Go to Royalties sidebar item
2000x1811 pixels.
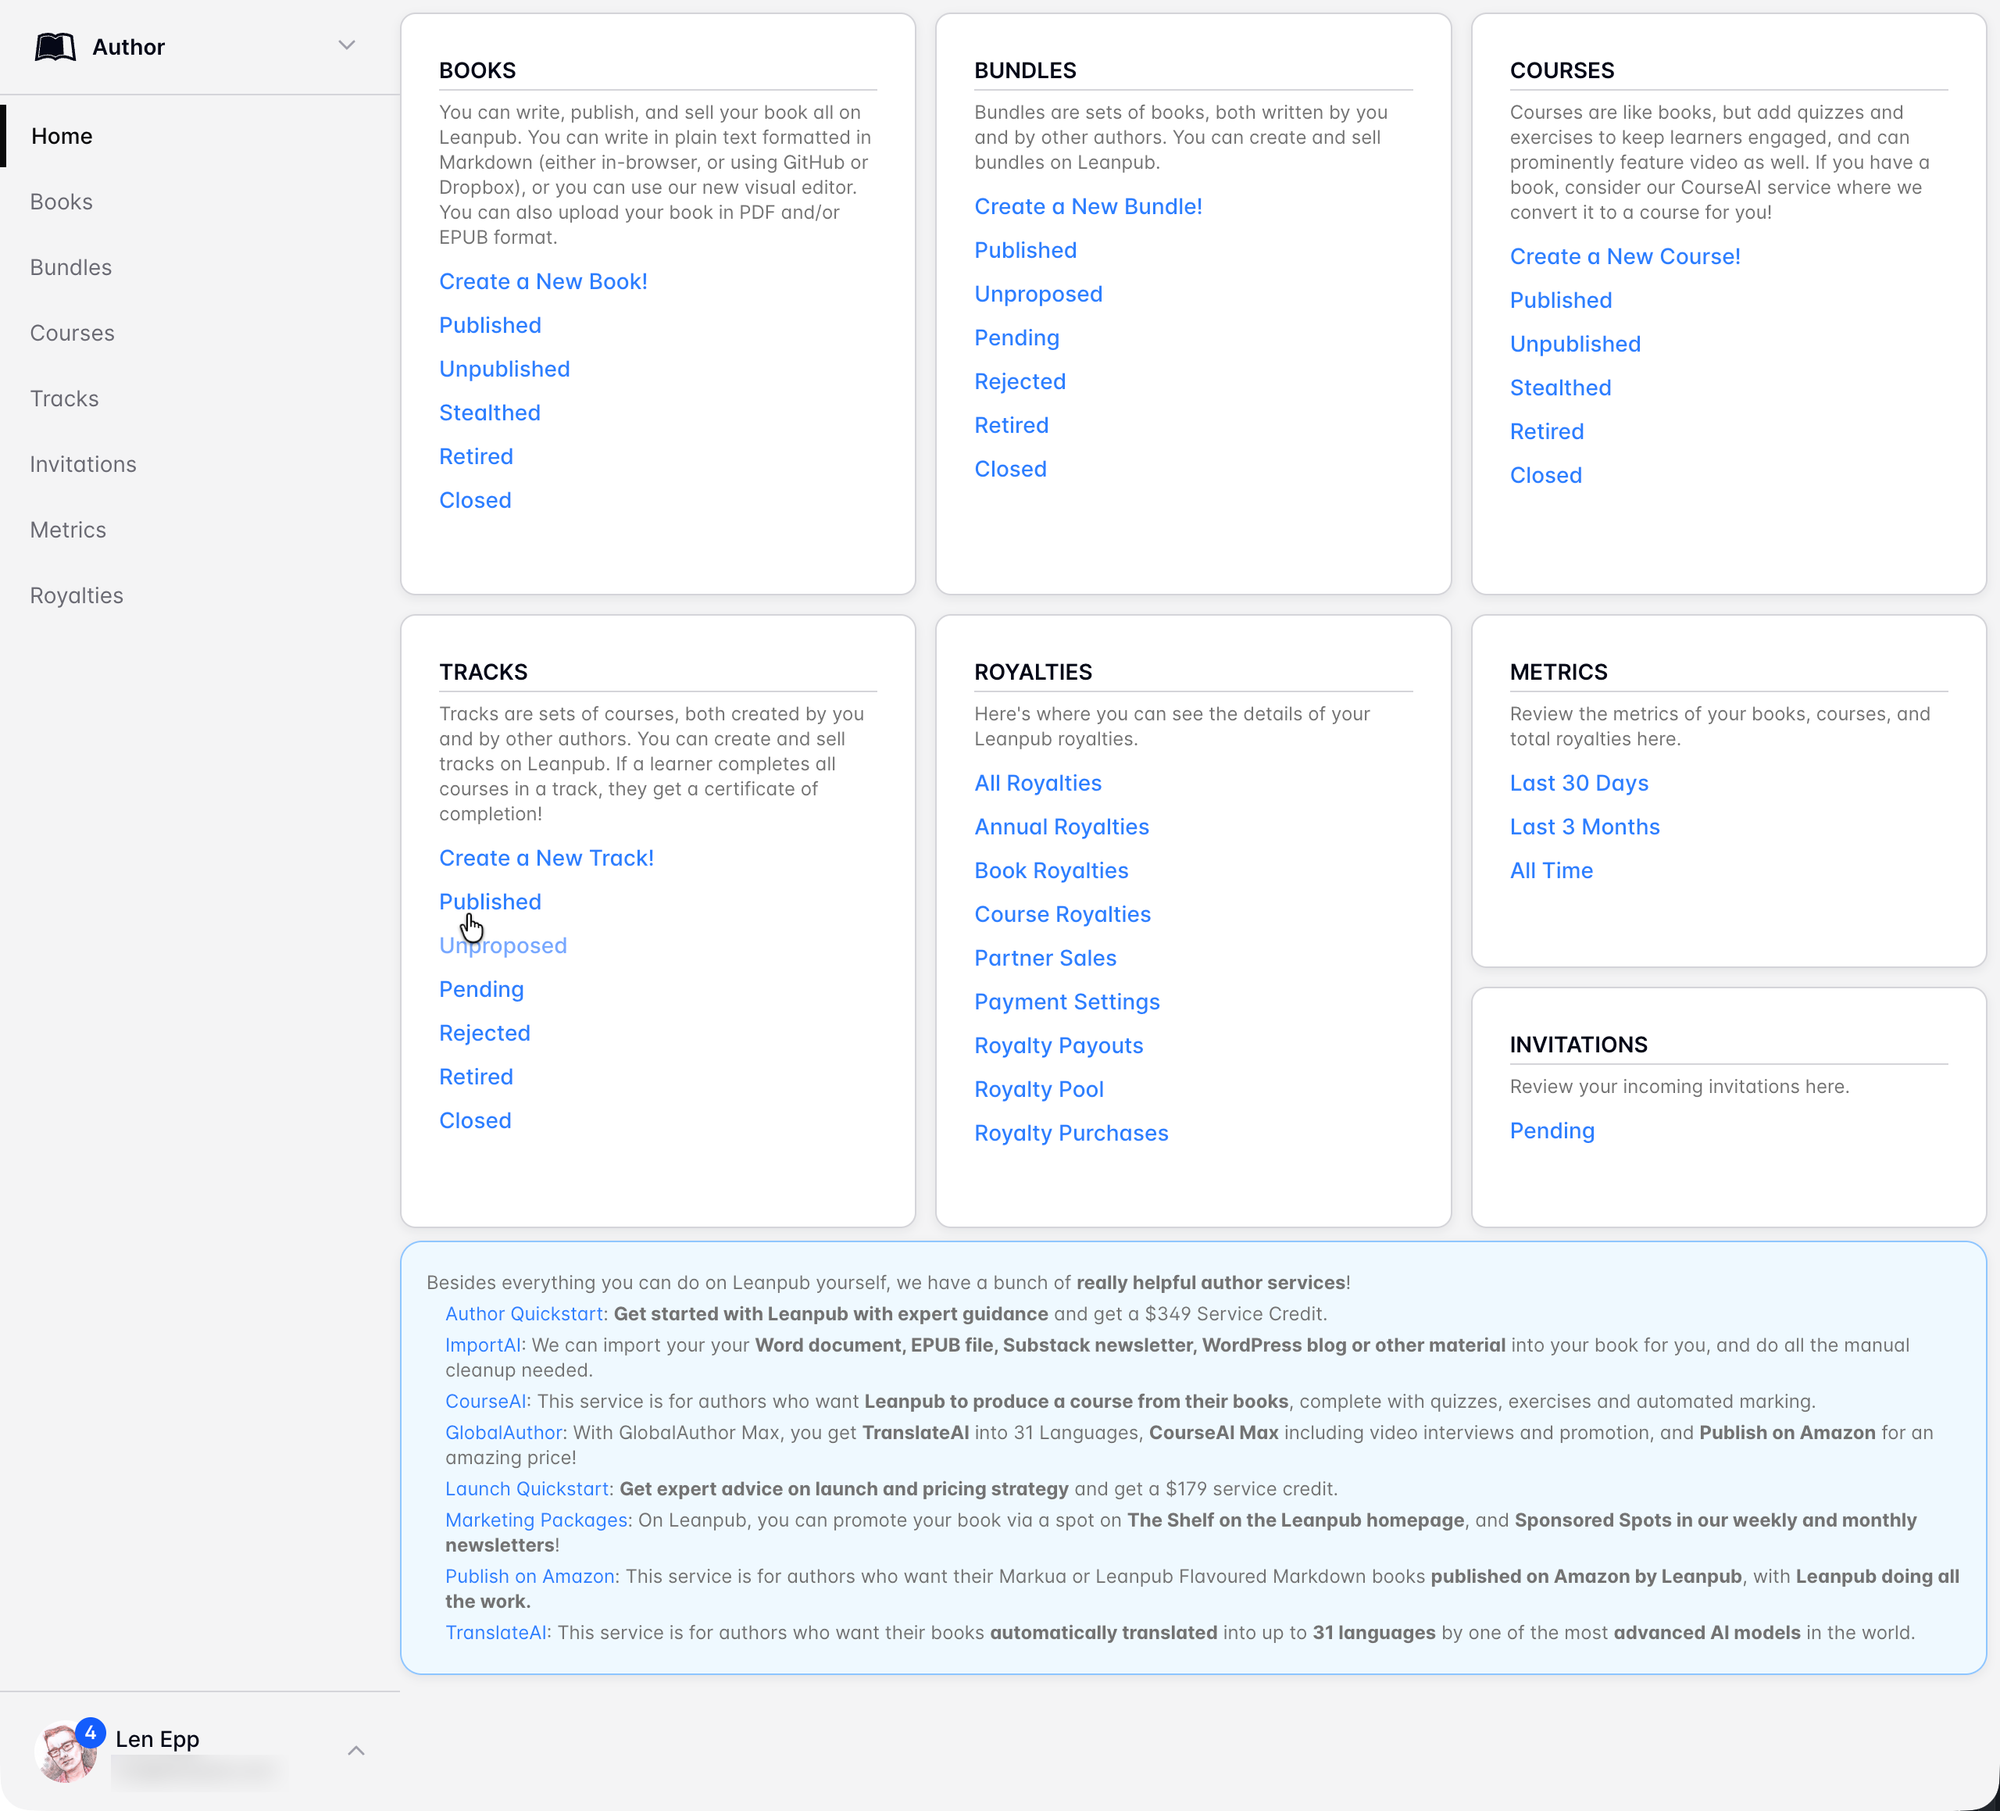[76, 596]
